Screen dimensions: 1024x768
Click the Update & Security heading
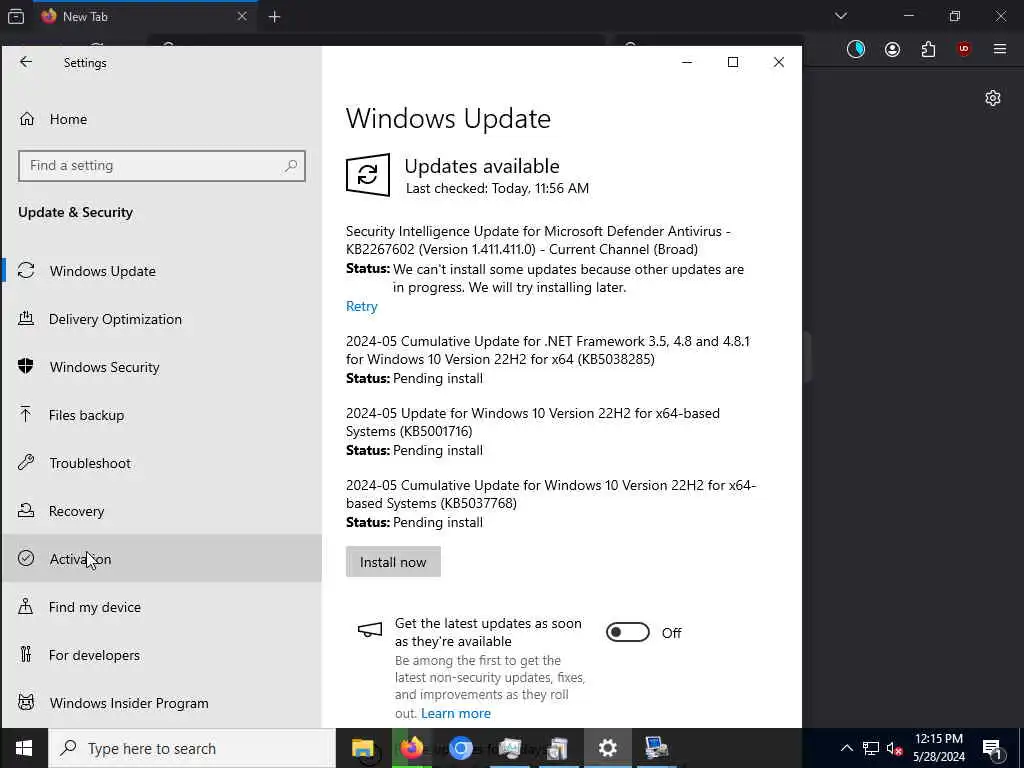click(x=75, y=212)
